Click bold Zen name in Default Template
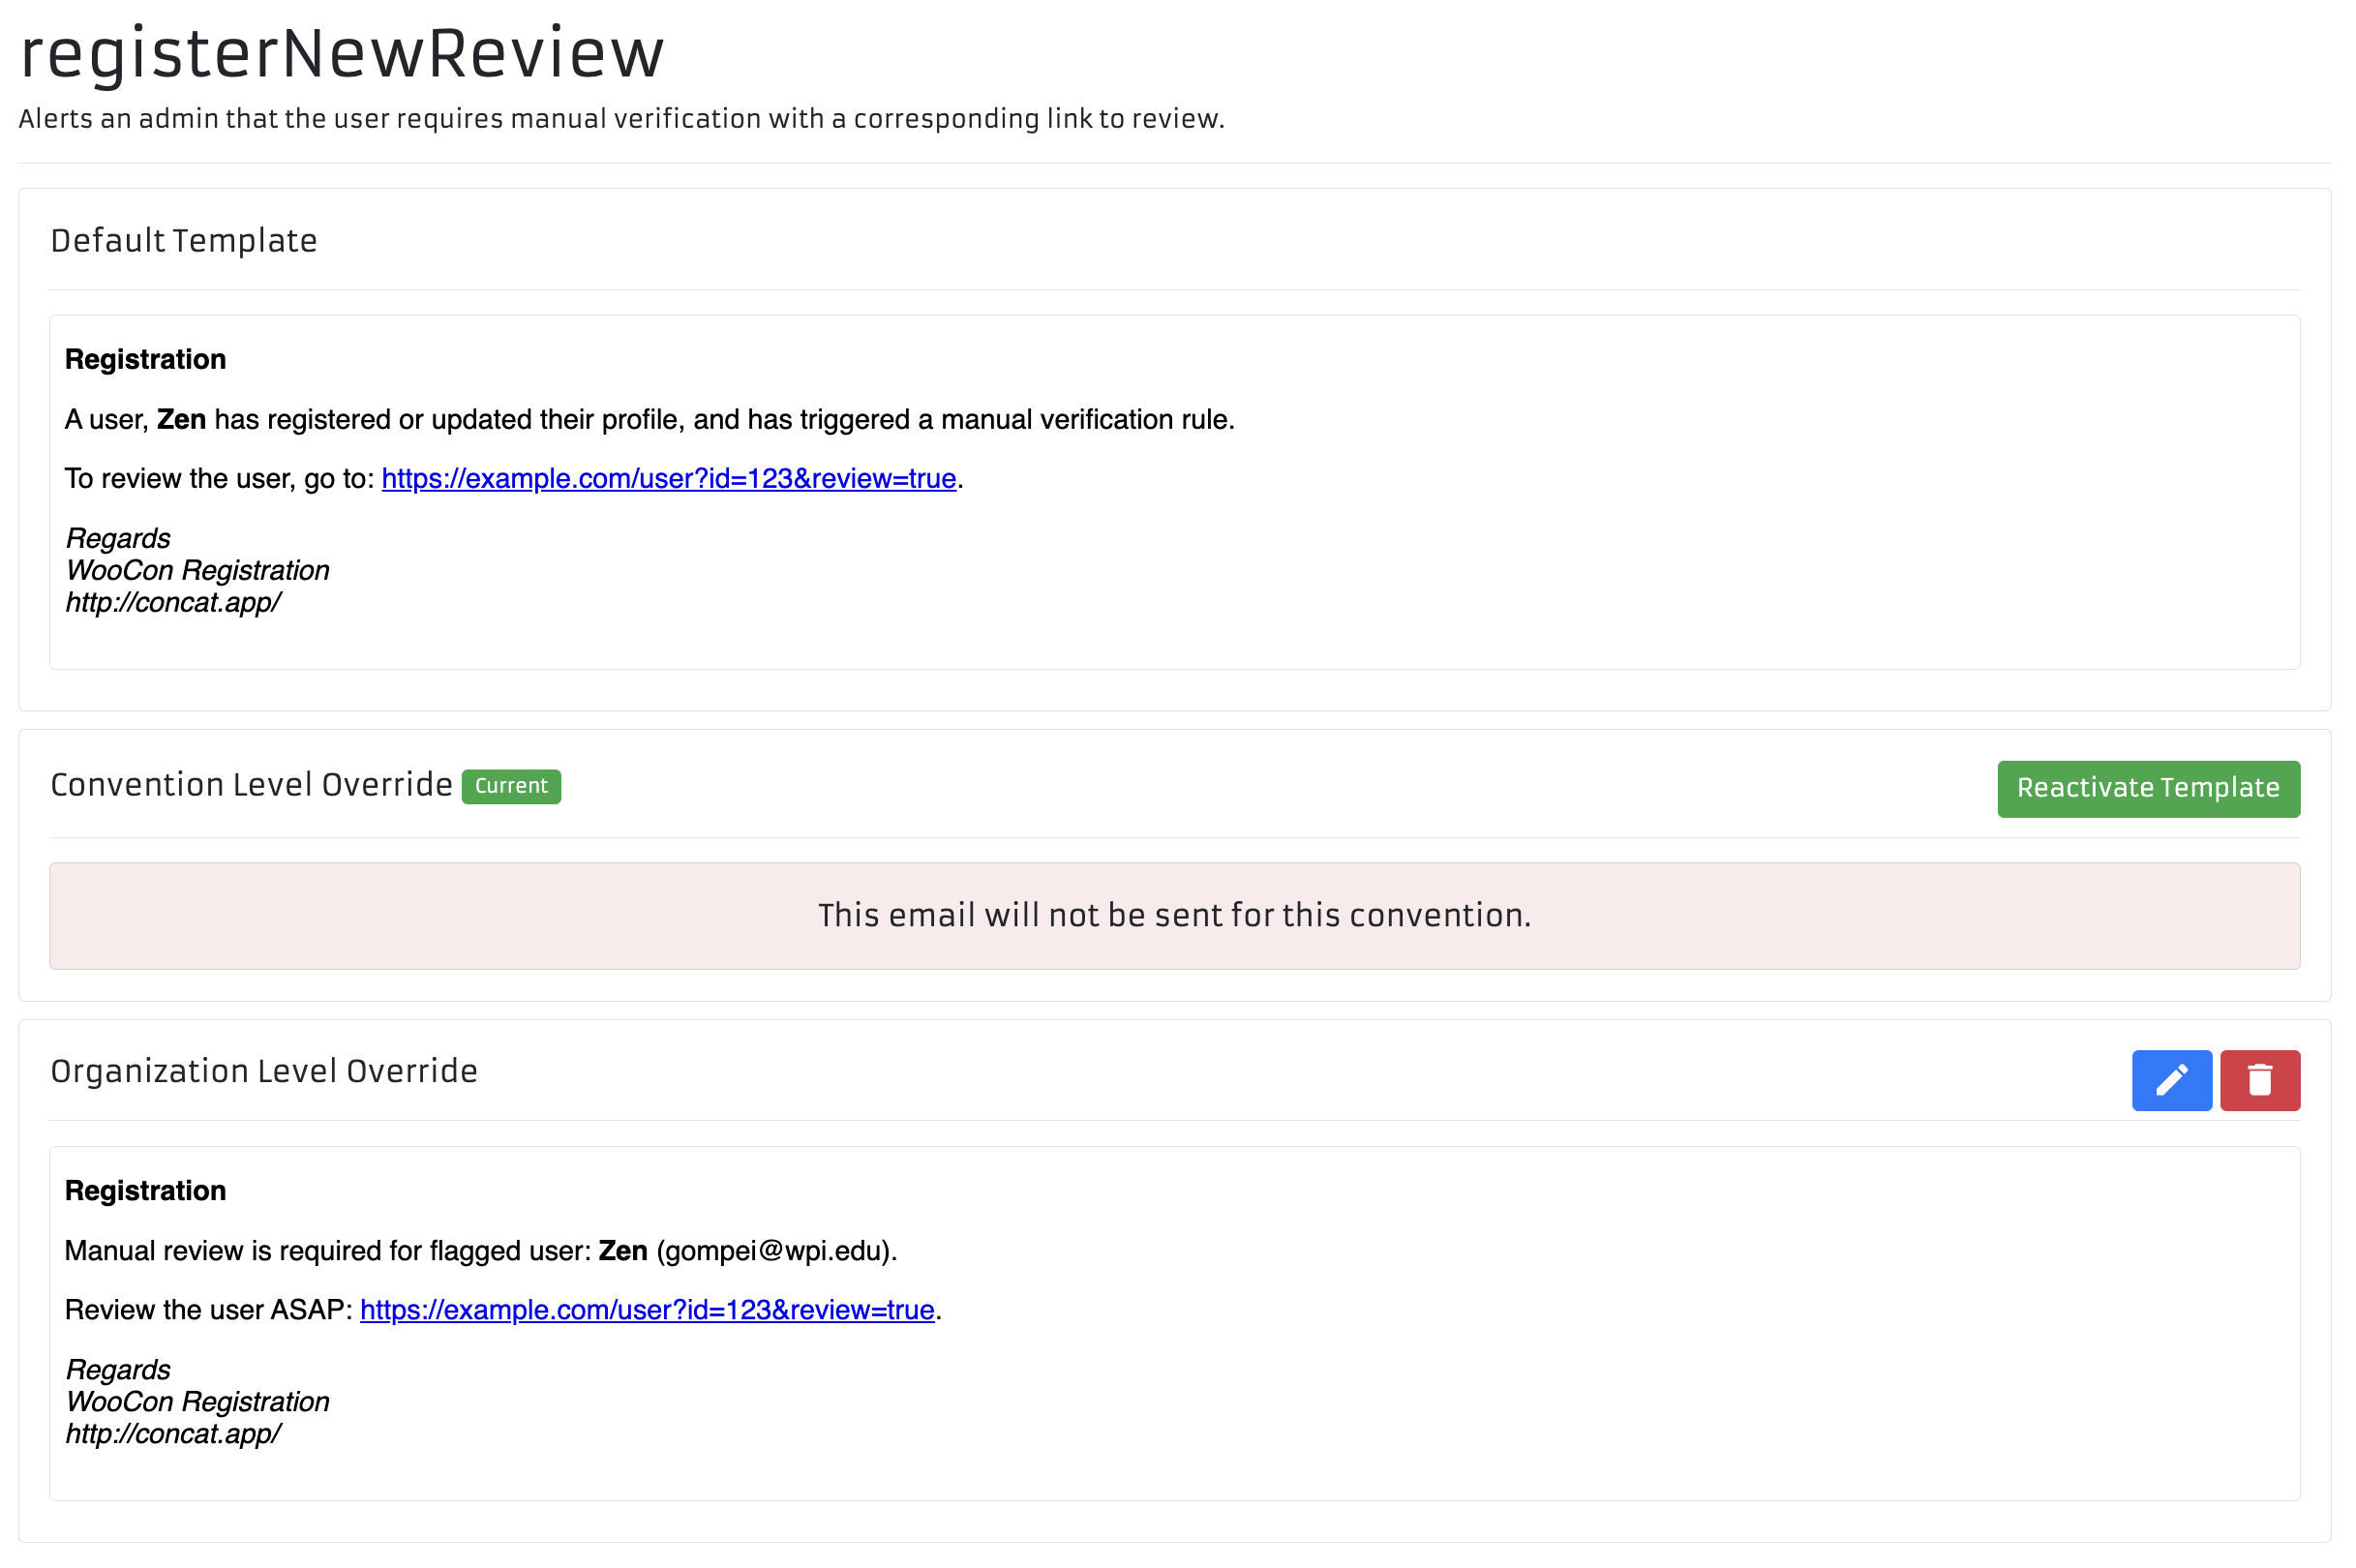 [x=181, y=419]
